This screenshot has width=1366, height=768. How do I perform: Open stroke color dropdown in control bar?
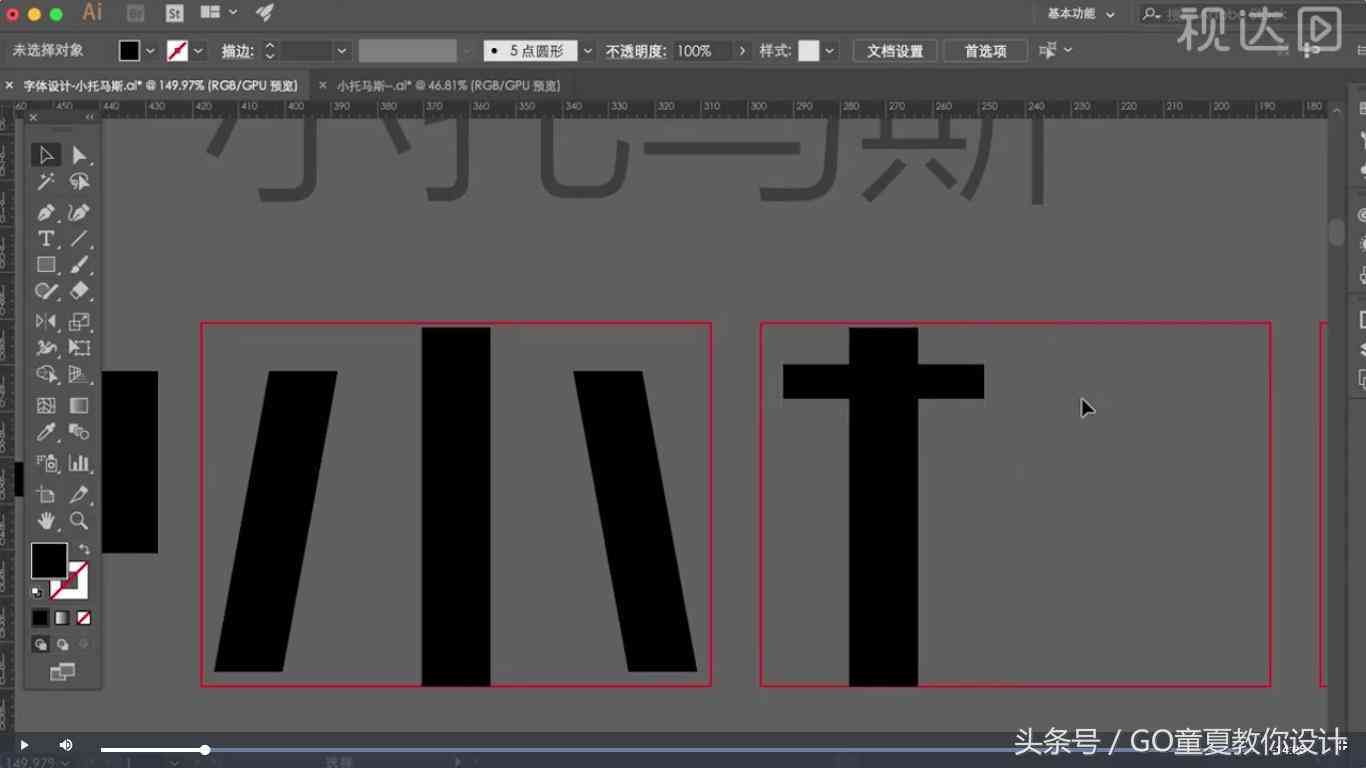point(198,51)
